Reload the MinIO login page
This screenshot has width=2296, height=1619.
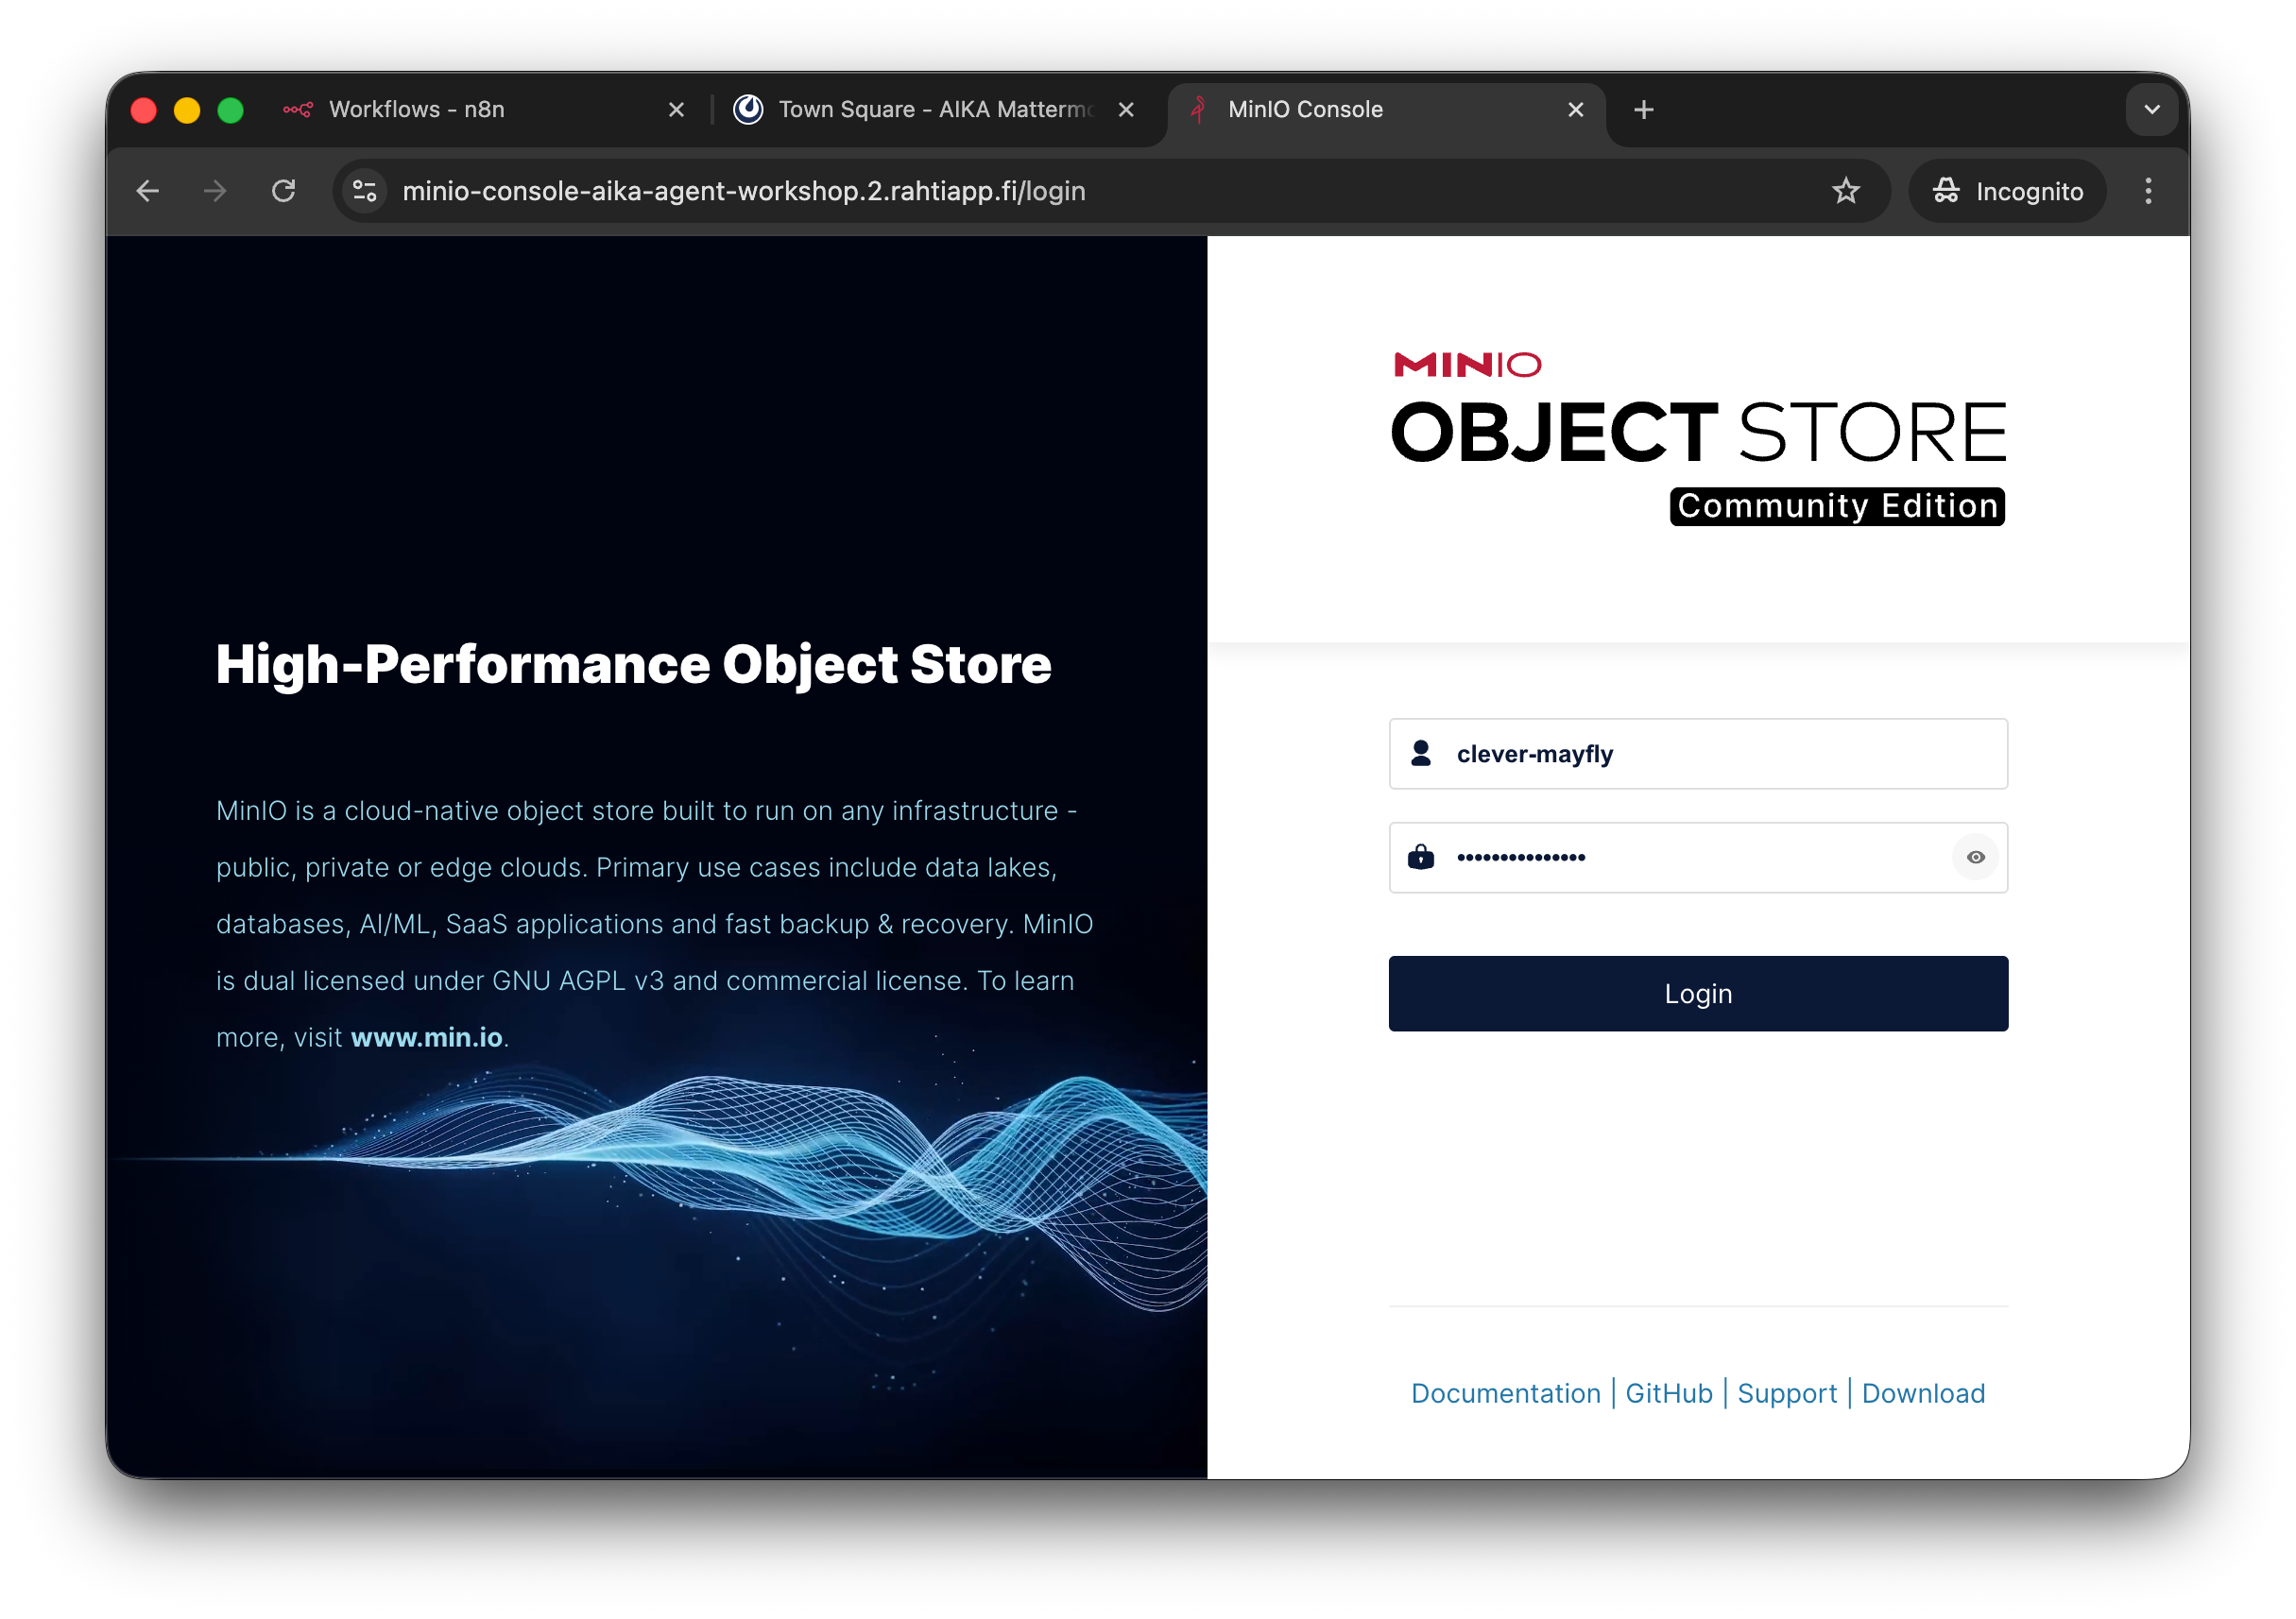point(284,191)
